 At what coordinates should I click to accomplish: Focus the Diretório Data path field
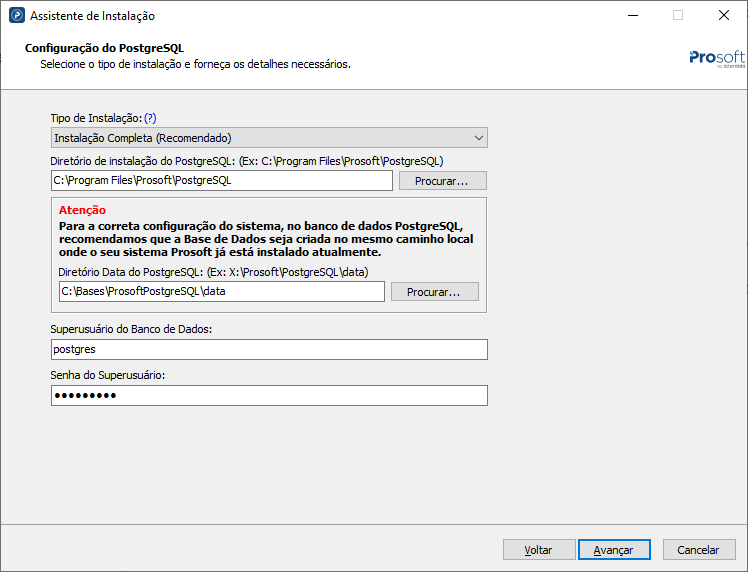pos(221,292)
